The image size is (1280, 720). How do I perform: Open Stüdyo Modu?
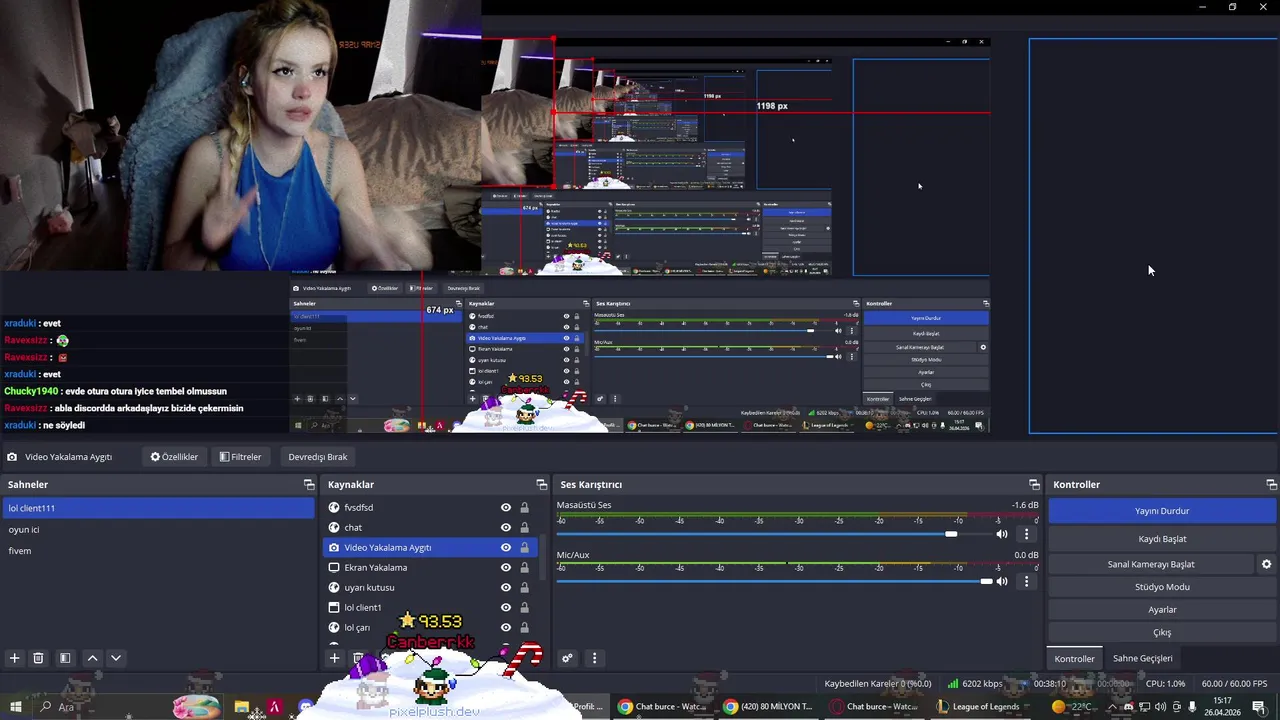[x=1162, y=587]
